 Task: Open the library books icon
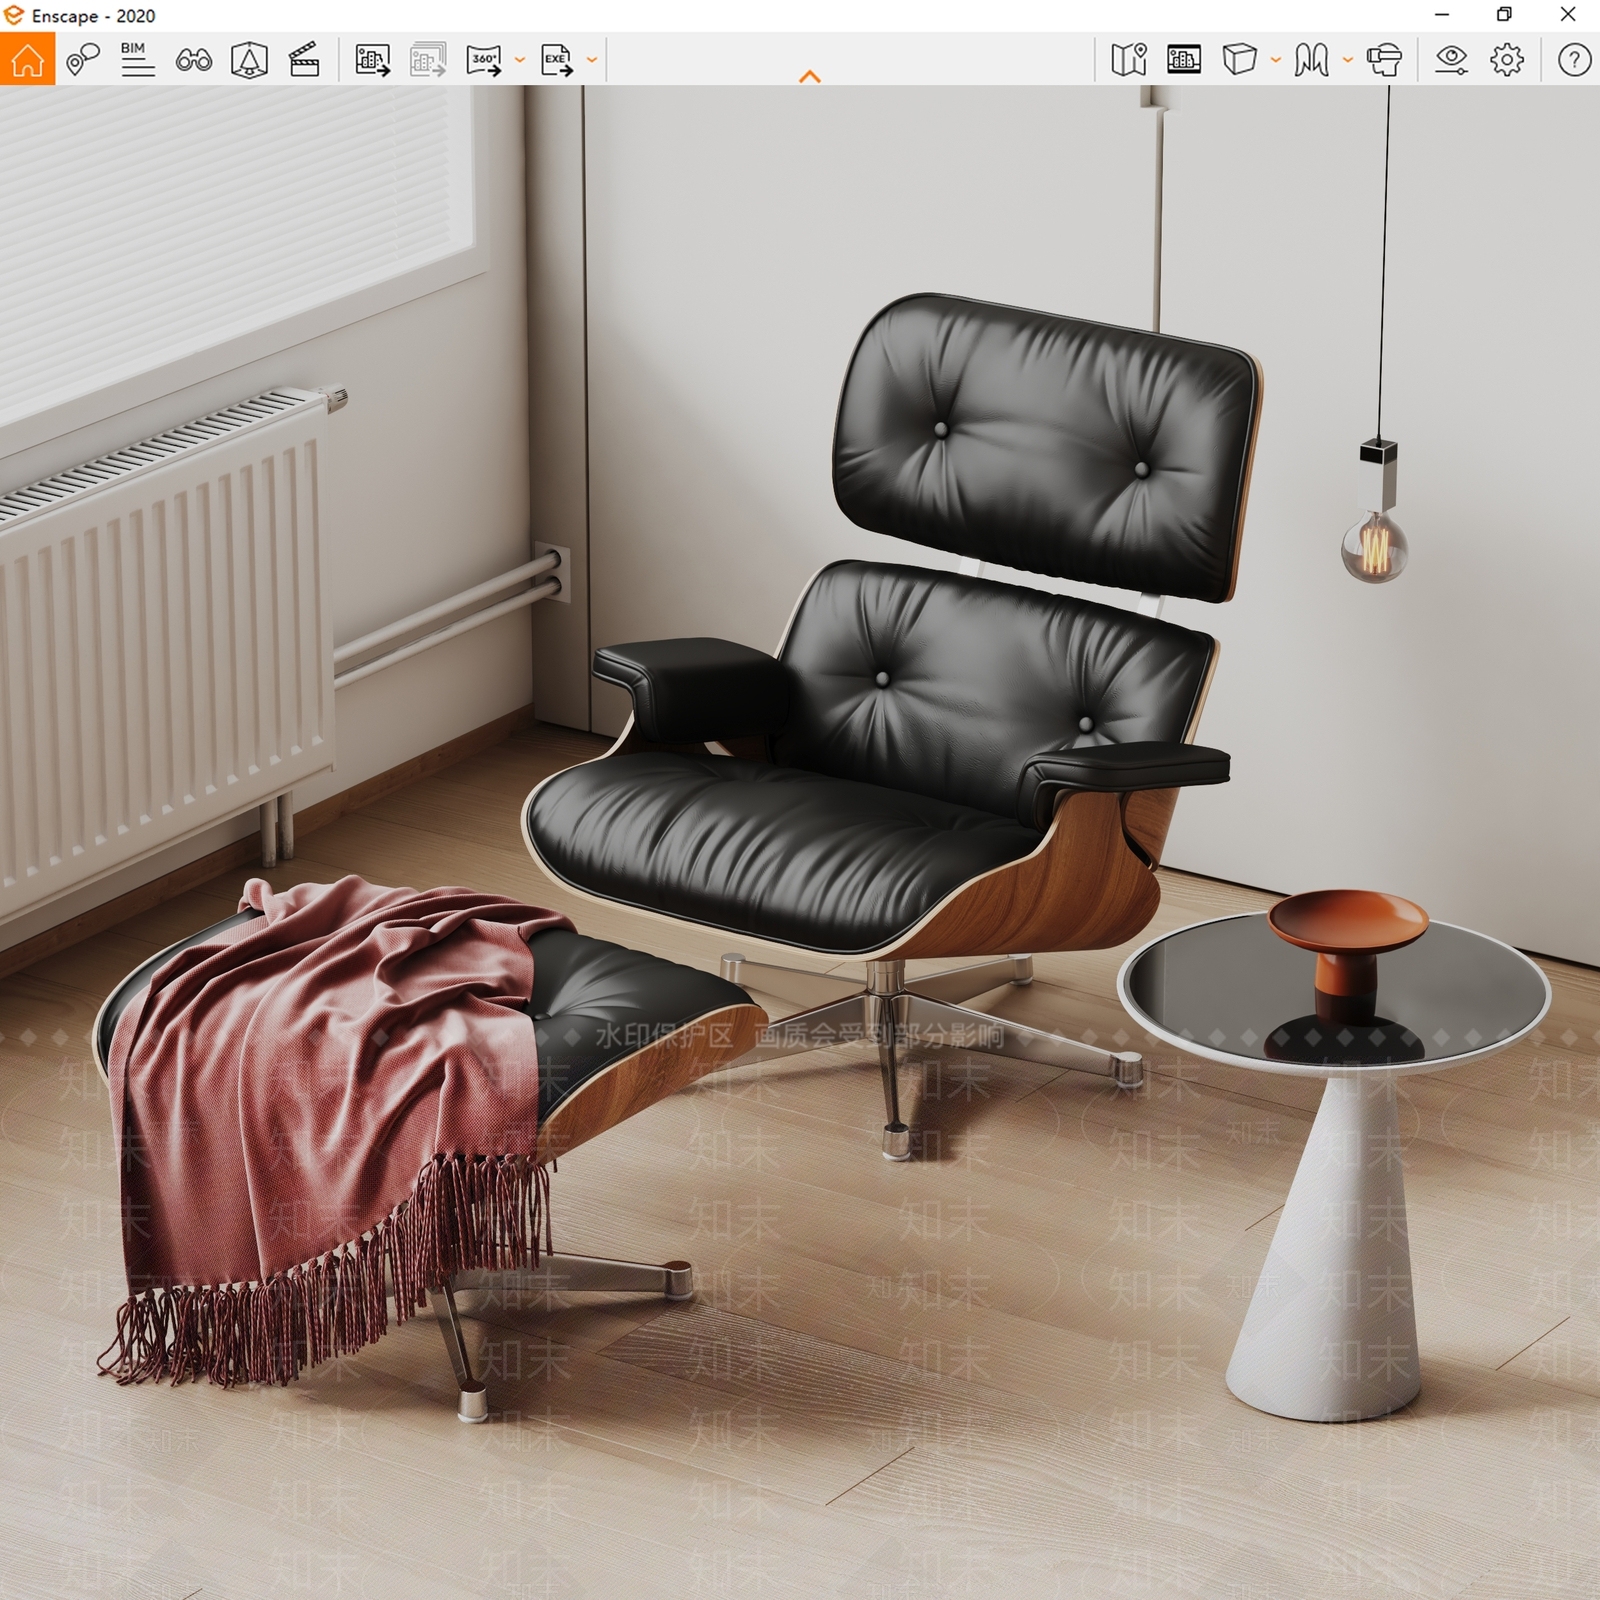[1311, 60]
